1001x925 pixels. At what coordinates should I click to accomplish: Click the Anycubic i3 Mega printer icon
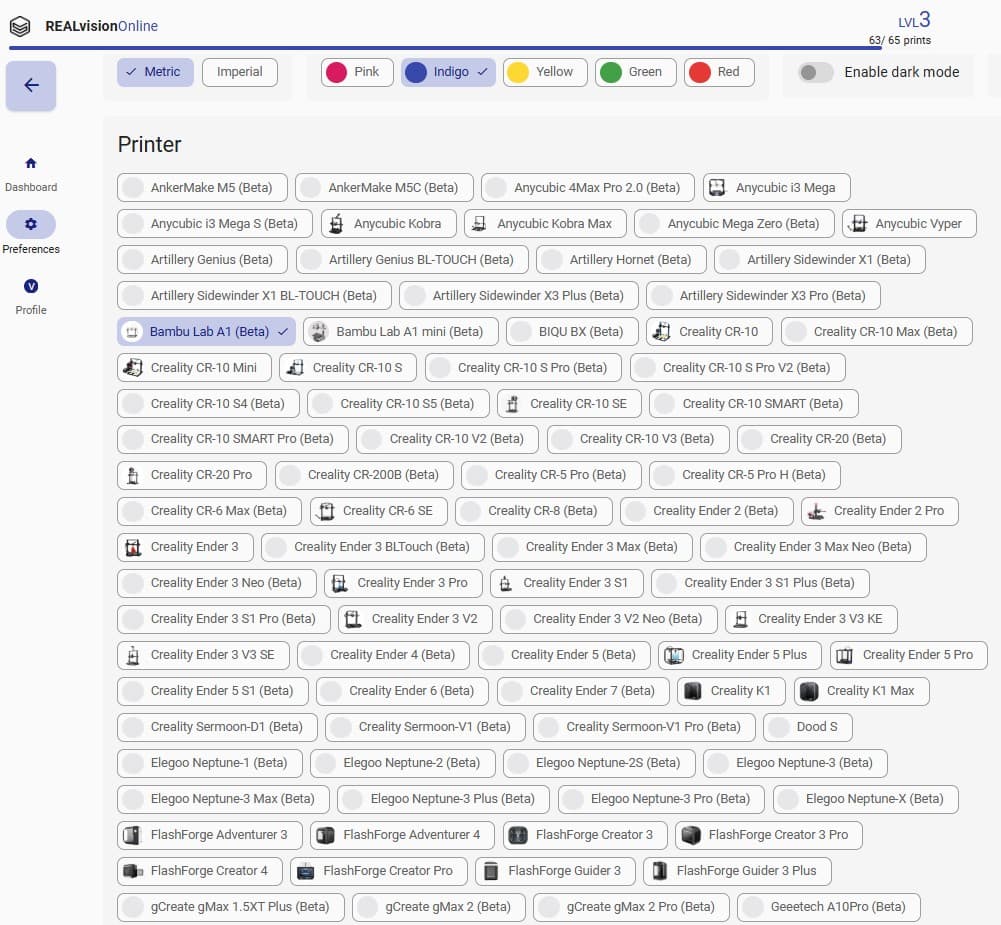(718, 188)
